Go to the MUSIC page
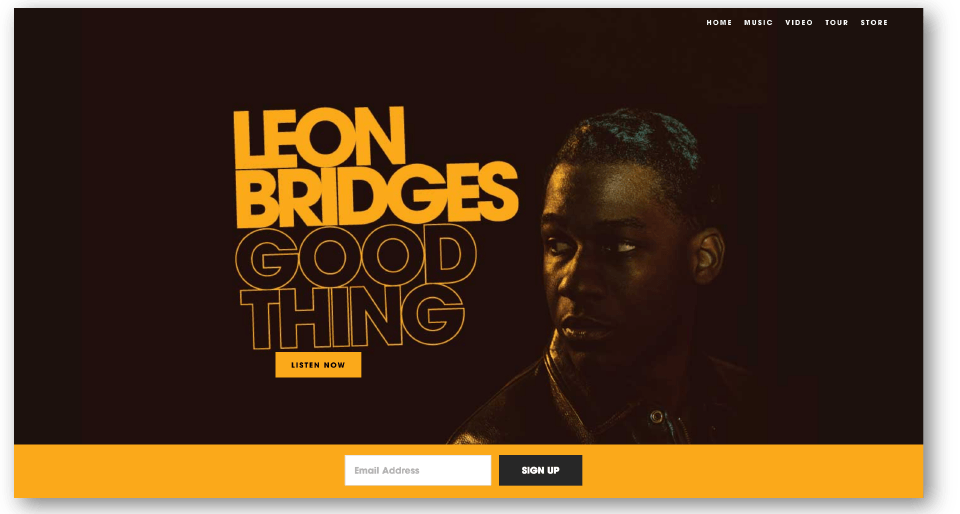Viewport: 960px width, 514px height. (x=758, y=23)
